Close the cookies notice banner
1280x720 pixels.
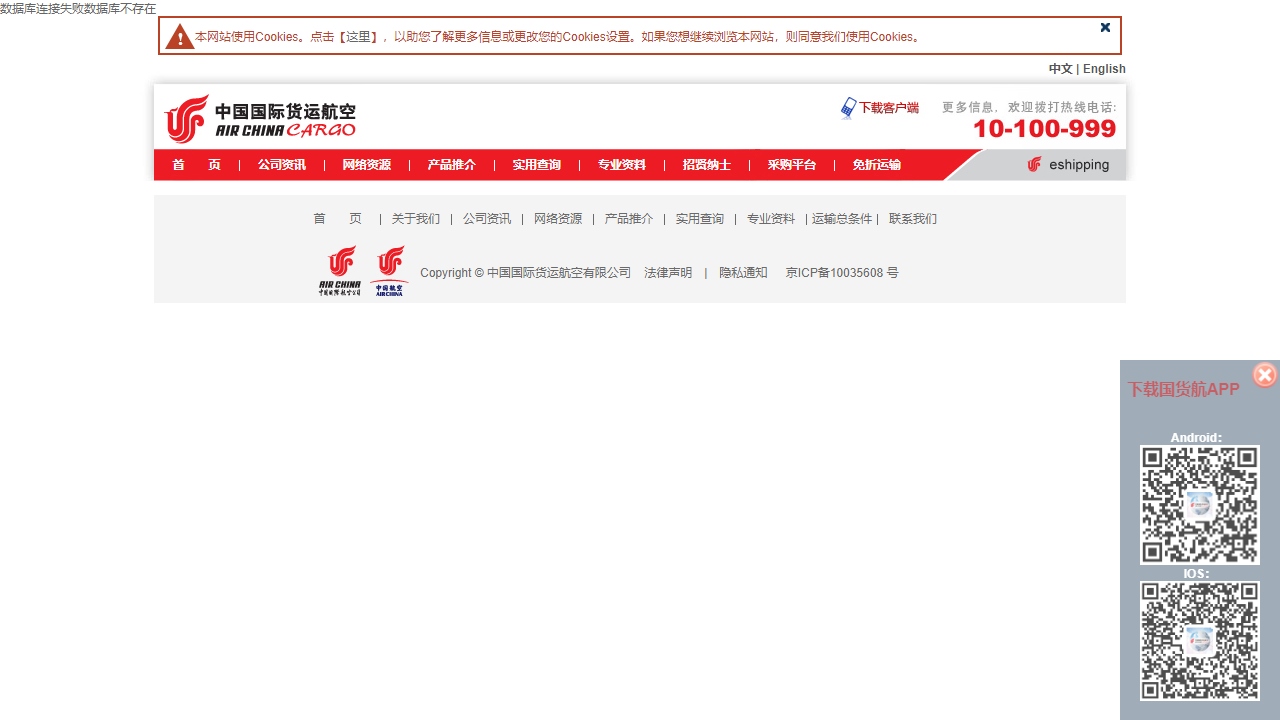click(x=1105, y=27)
